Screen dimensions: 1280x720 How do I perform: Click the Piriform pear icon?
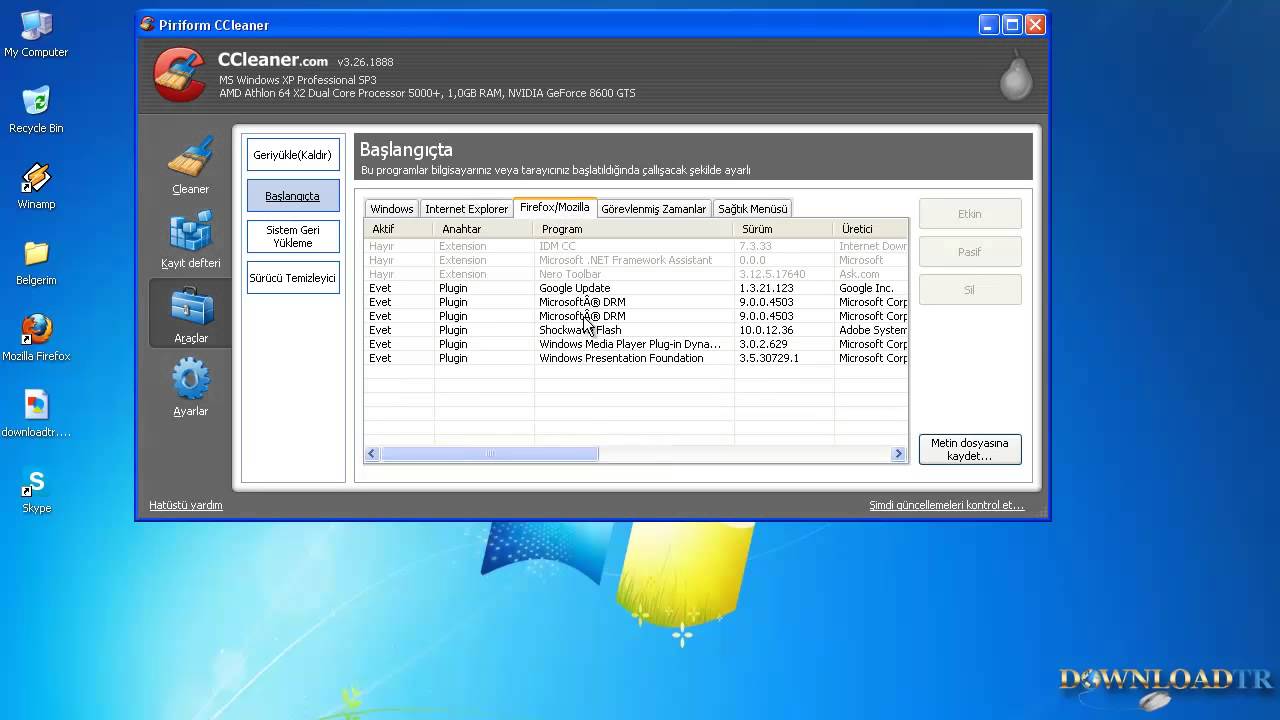coord(1016,74)
